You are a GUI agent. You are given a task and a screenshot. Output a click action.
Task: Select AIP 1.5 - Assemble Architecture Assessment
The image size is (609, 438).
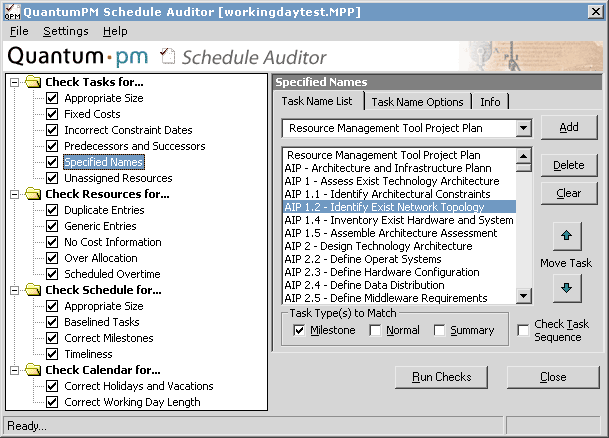click(399, 233)
